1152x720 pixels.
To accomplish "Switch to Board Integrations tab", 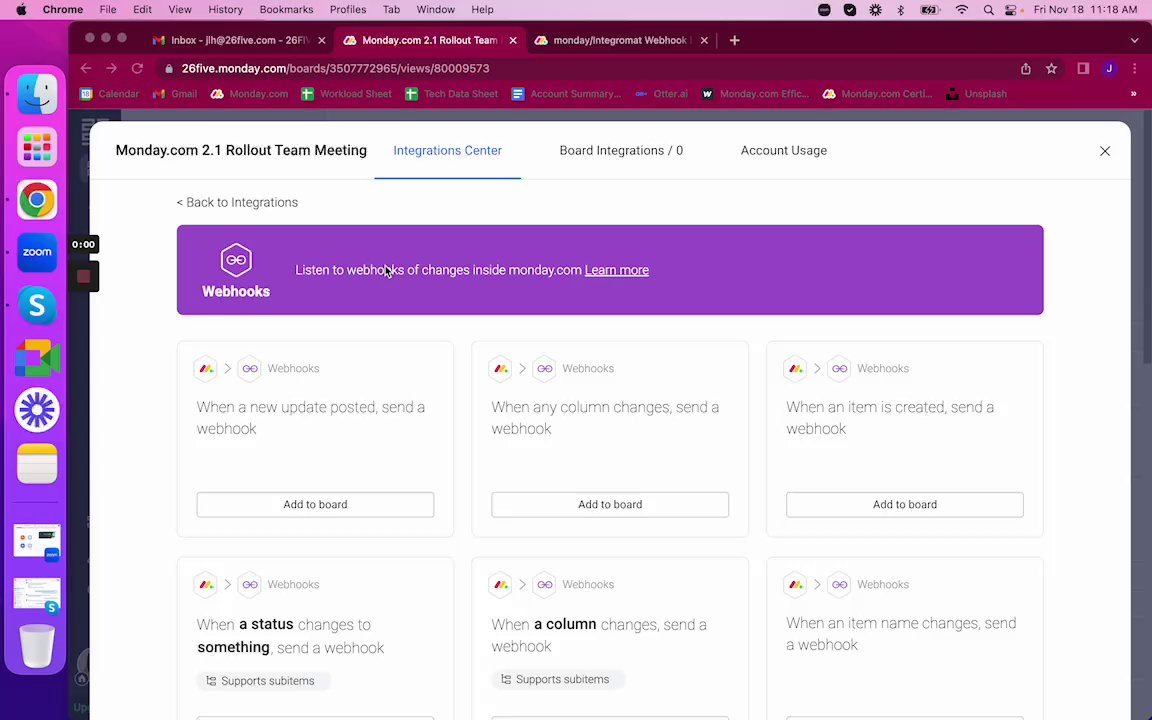I will 621,151.
